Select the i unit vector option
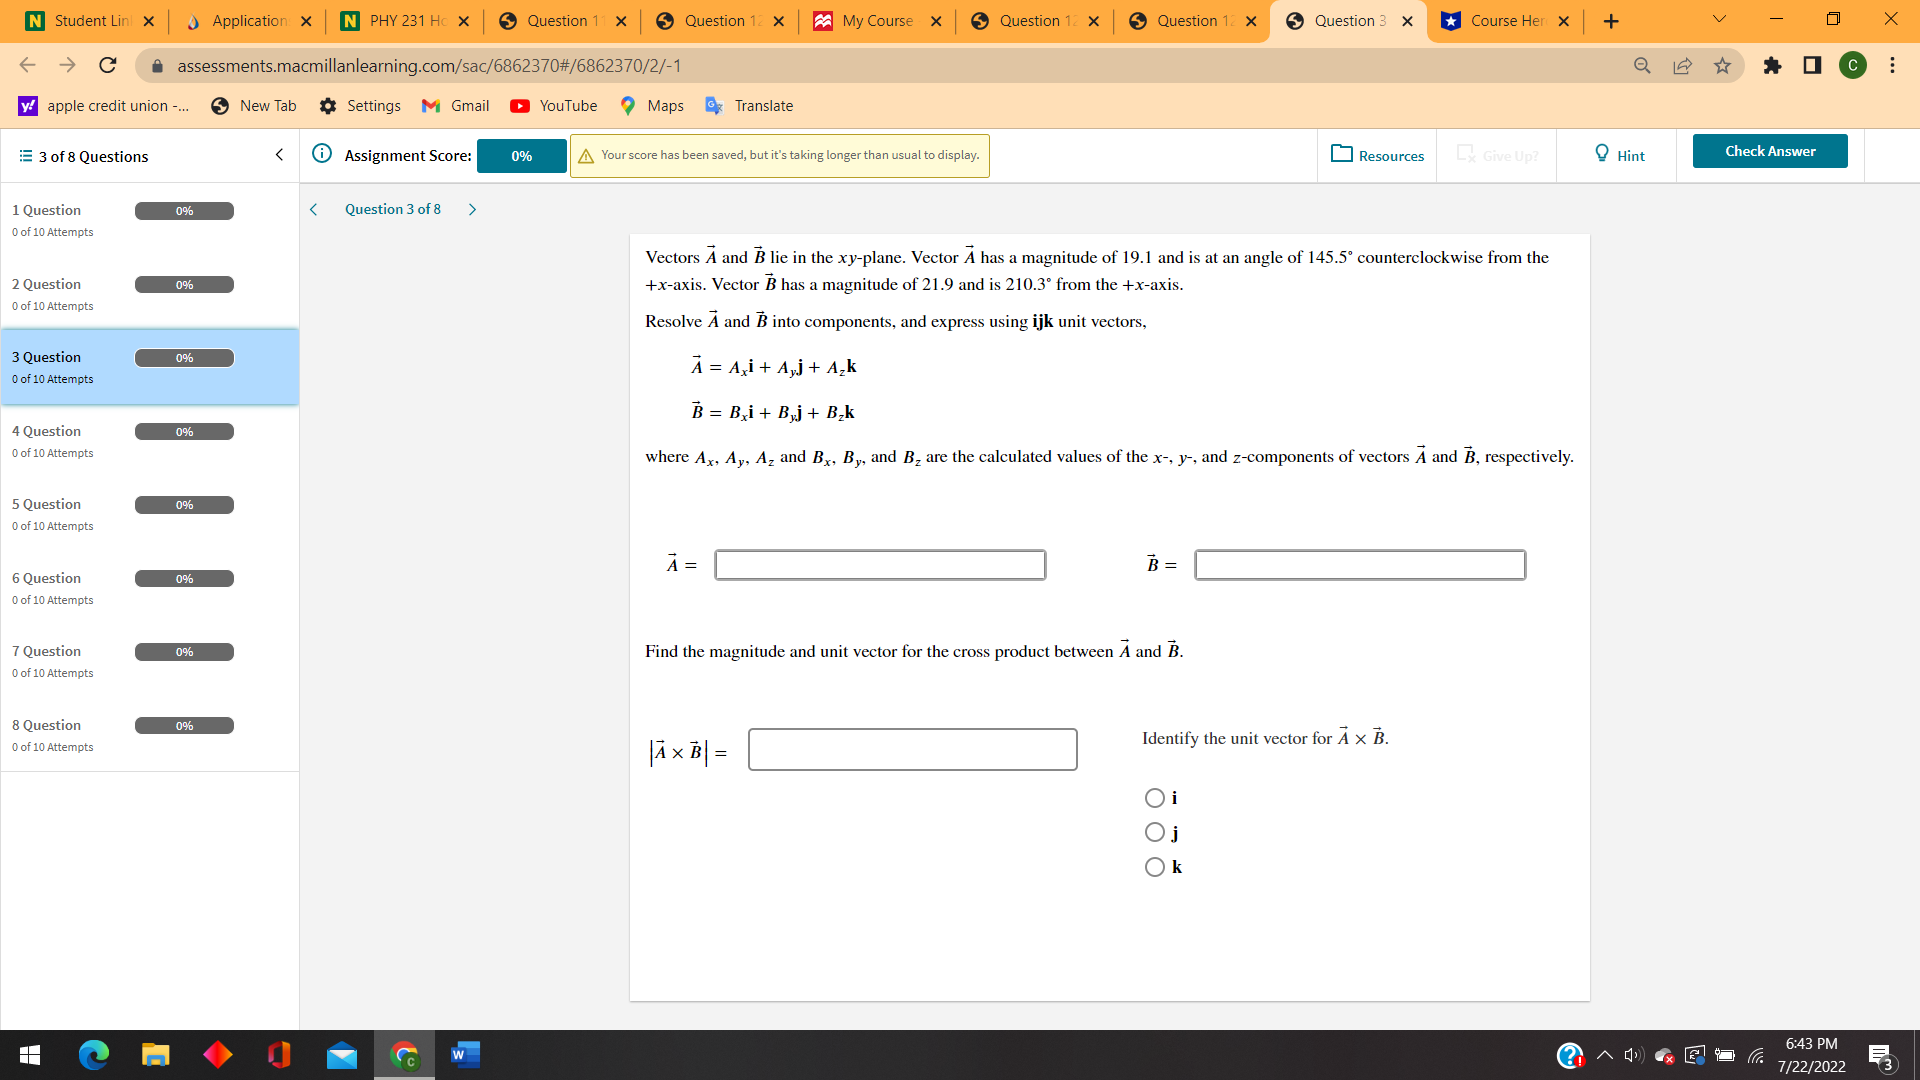 (x=1155, y=797)
